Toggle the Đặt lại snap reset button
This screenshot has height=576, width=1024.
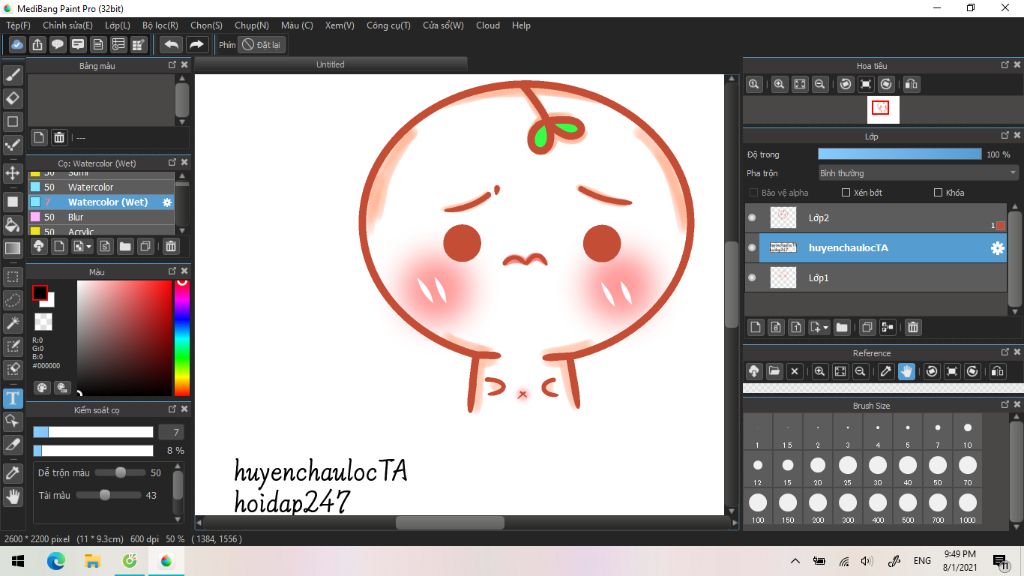[x=261, y=44]
